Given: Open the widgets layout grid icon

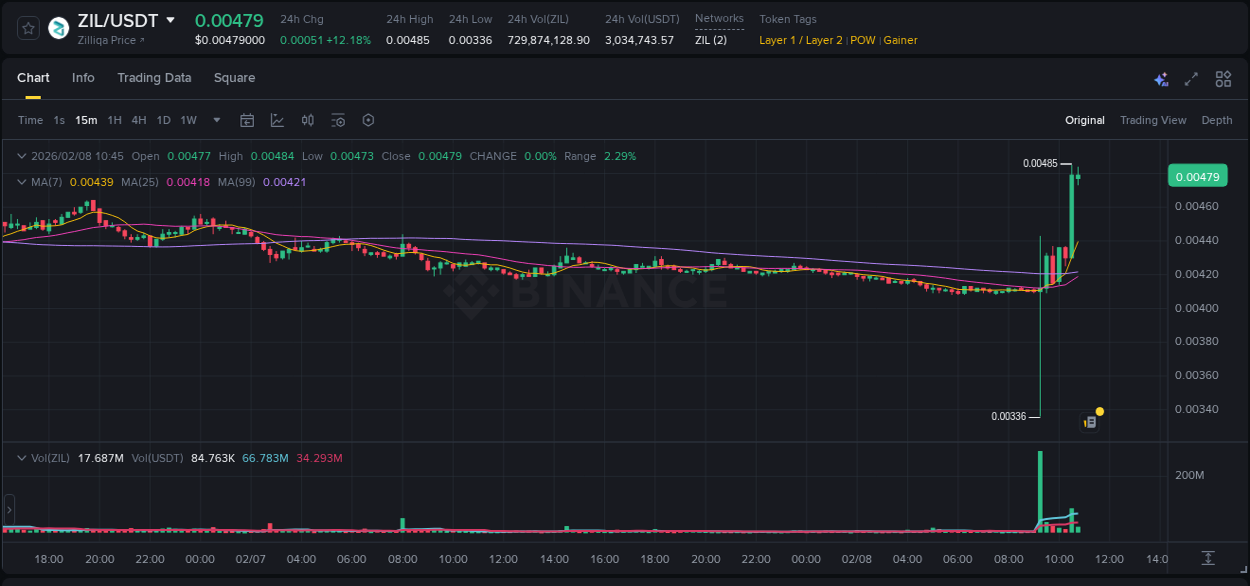Looking at the screenshot, I should (x=1222, y=78).
